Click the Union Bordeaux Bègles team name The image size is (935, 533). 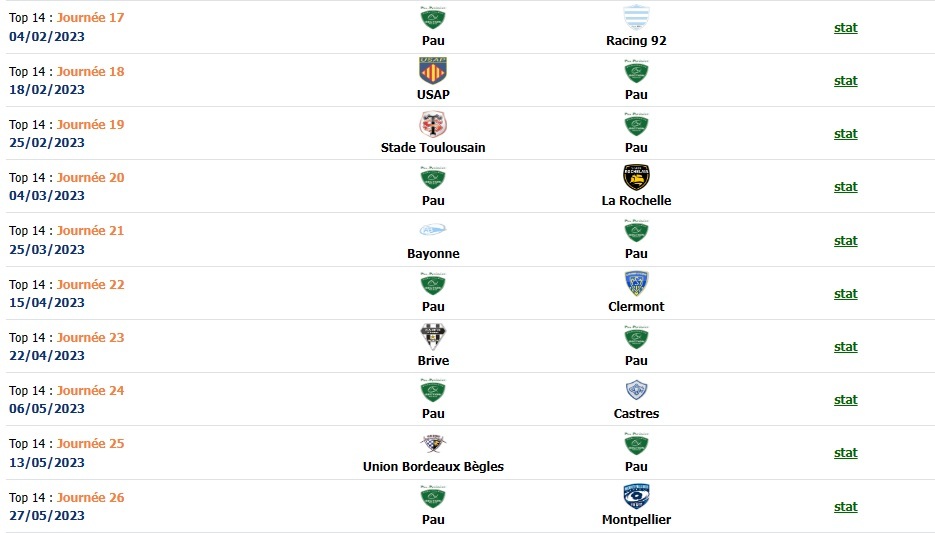433,467
